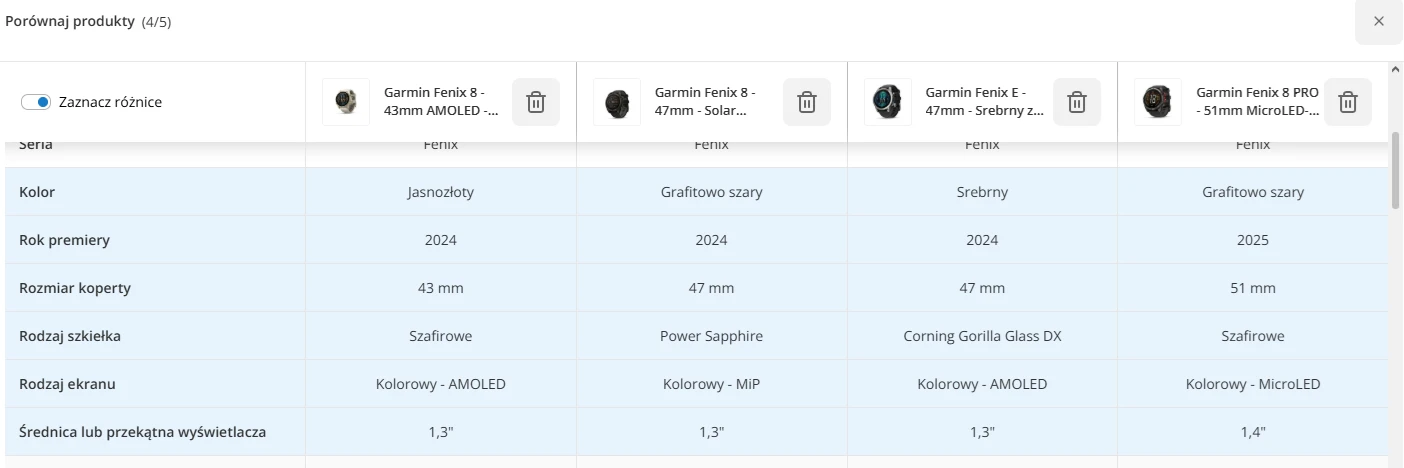
Task: Open Garmin Fenix 8 47mm Solar thumbnail
Action: pyautogui.click(x=617, y=102)
